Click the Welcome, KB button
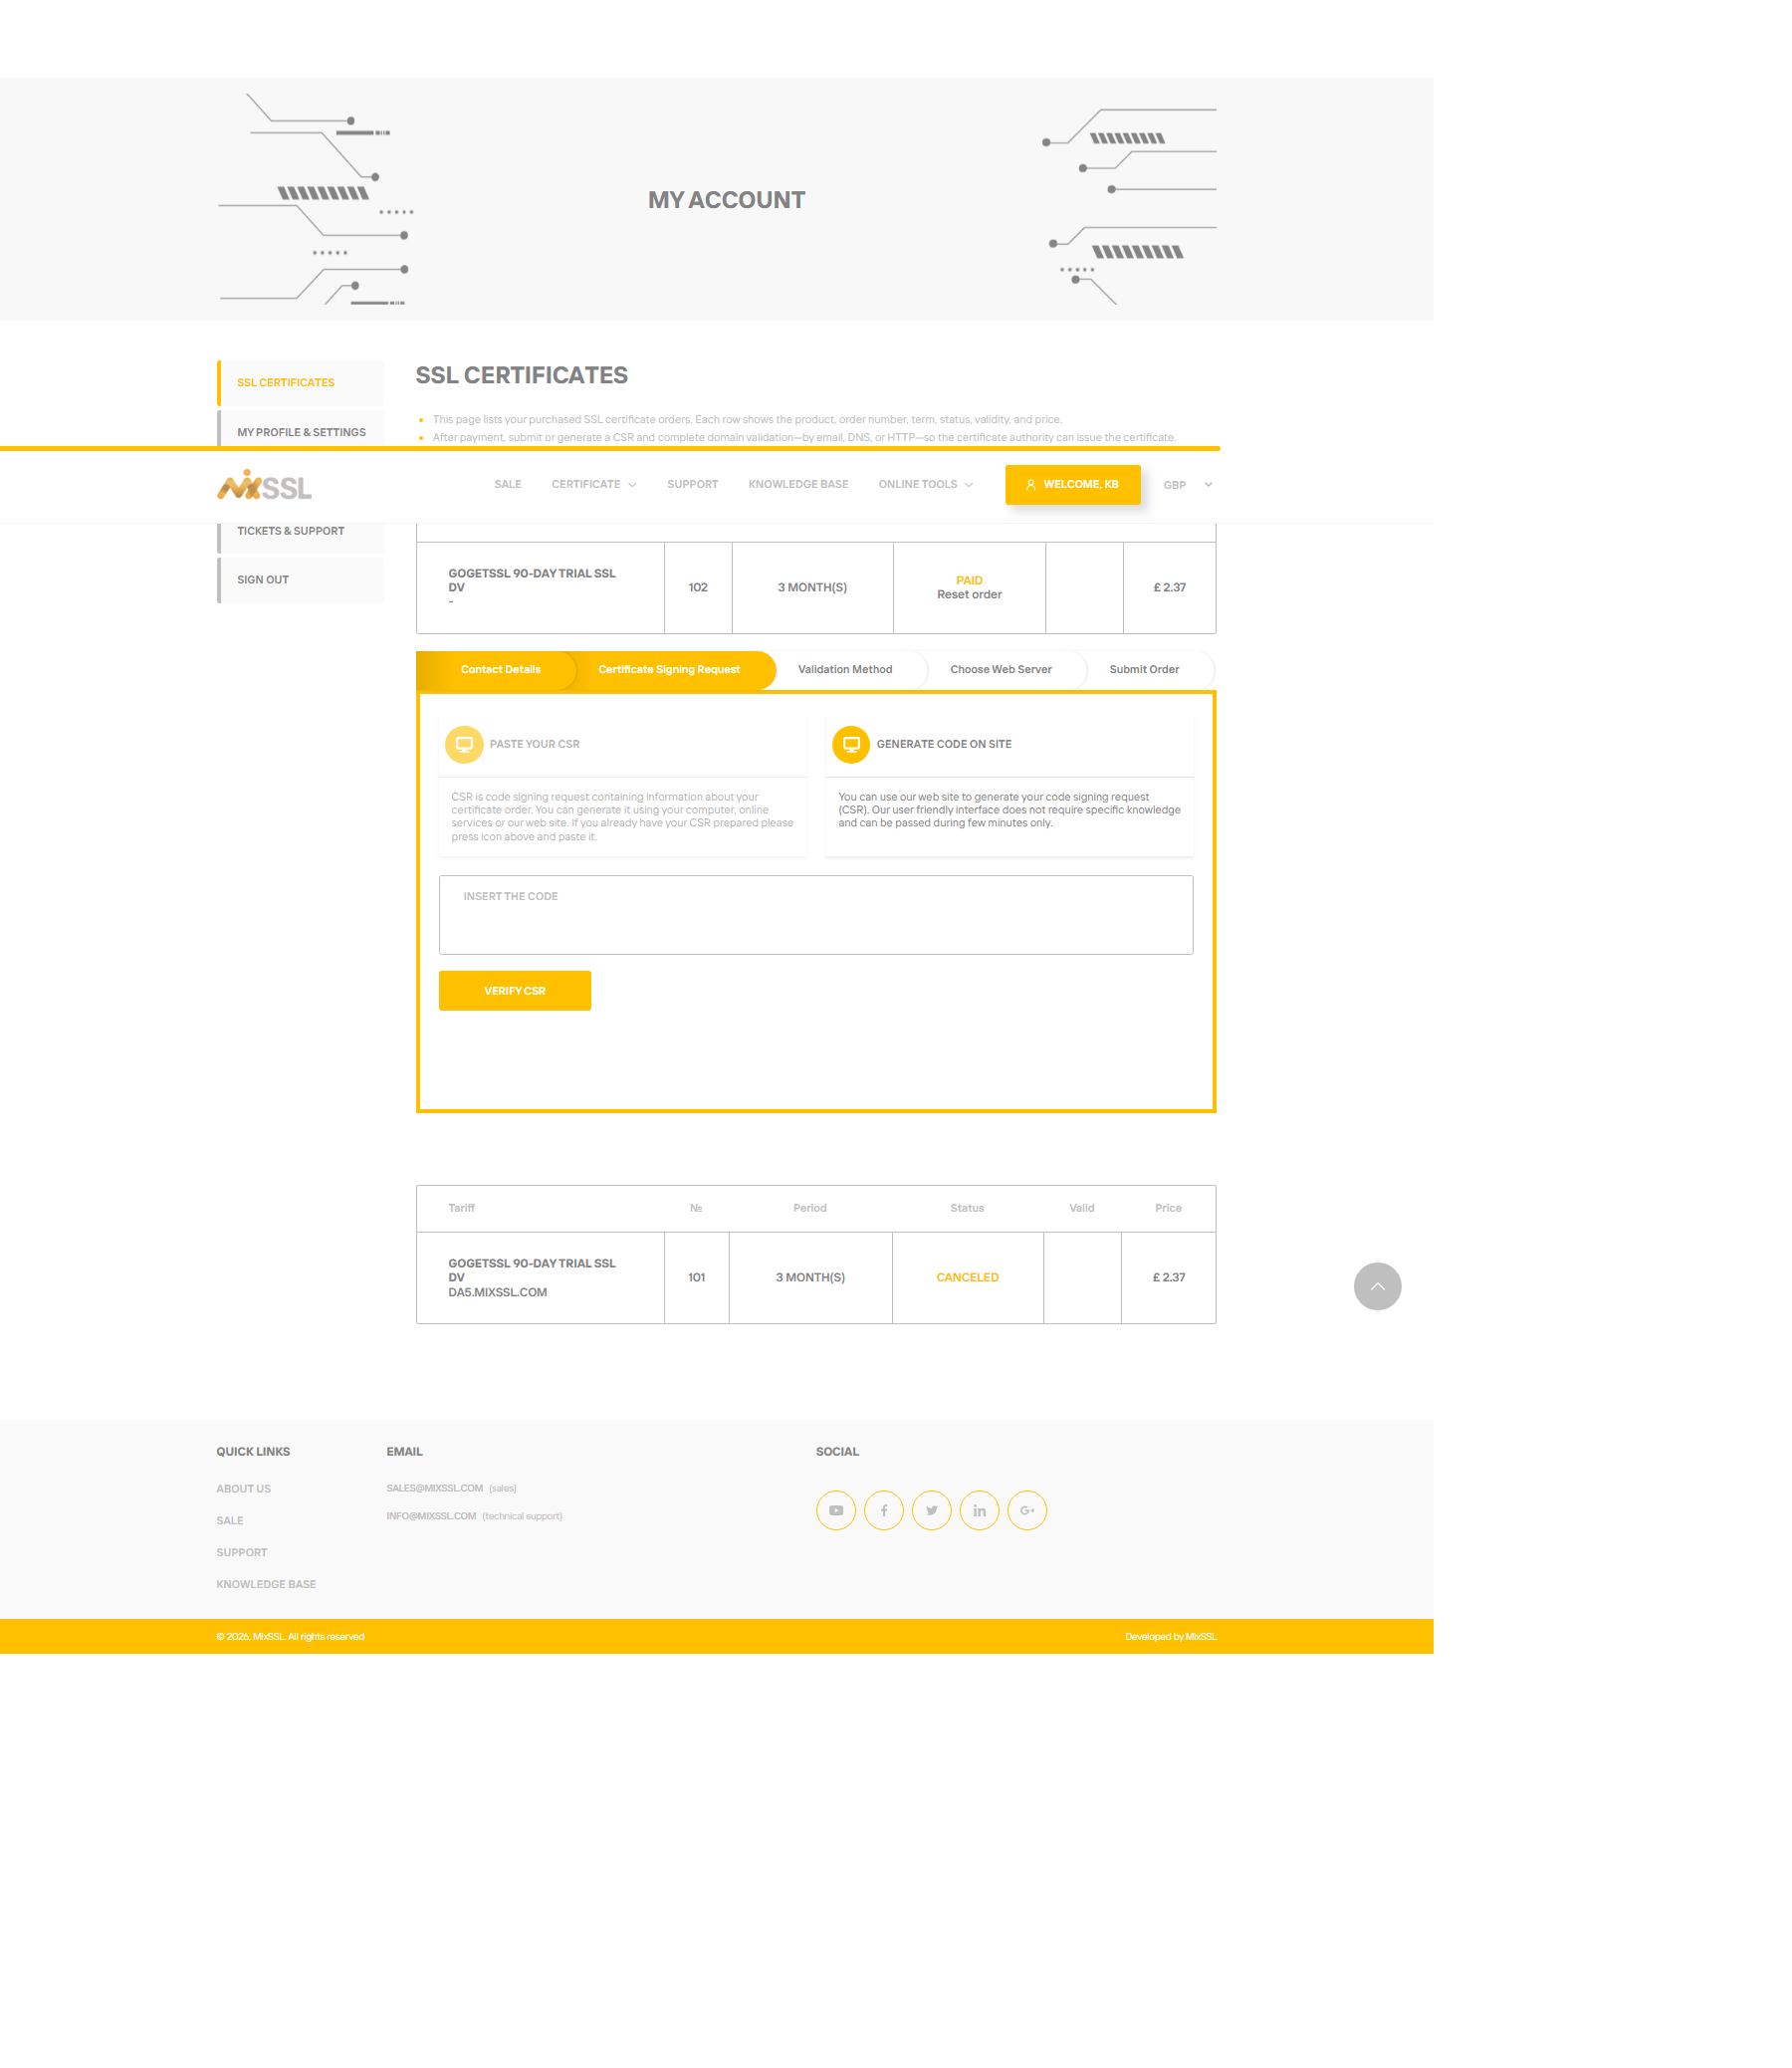Screen dimensions: 1792x2068 1073,485
